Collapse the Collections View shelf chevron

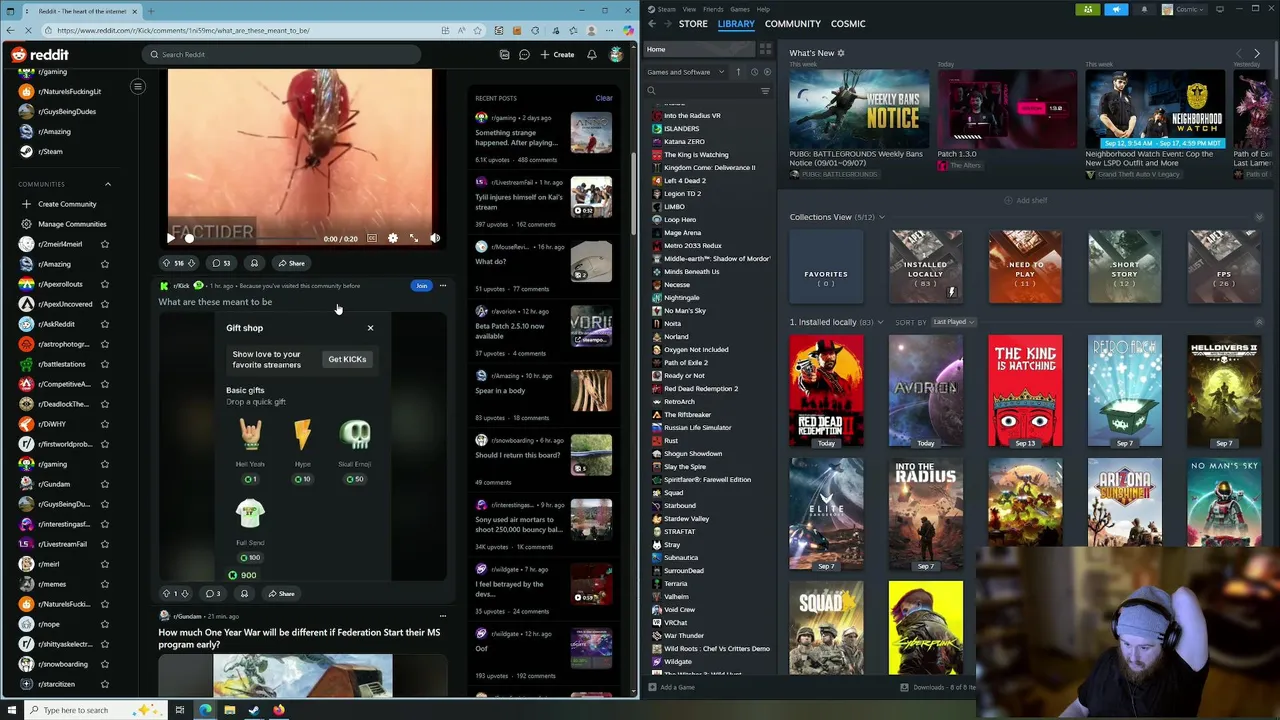click(1259, 217)
